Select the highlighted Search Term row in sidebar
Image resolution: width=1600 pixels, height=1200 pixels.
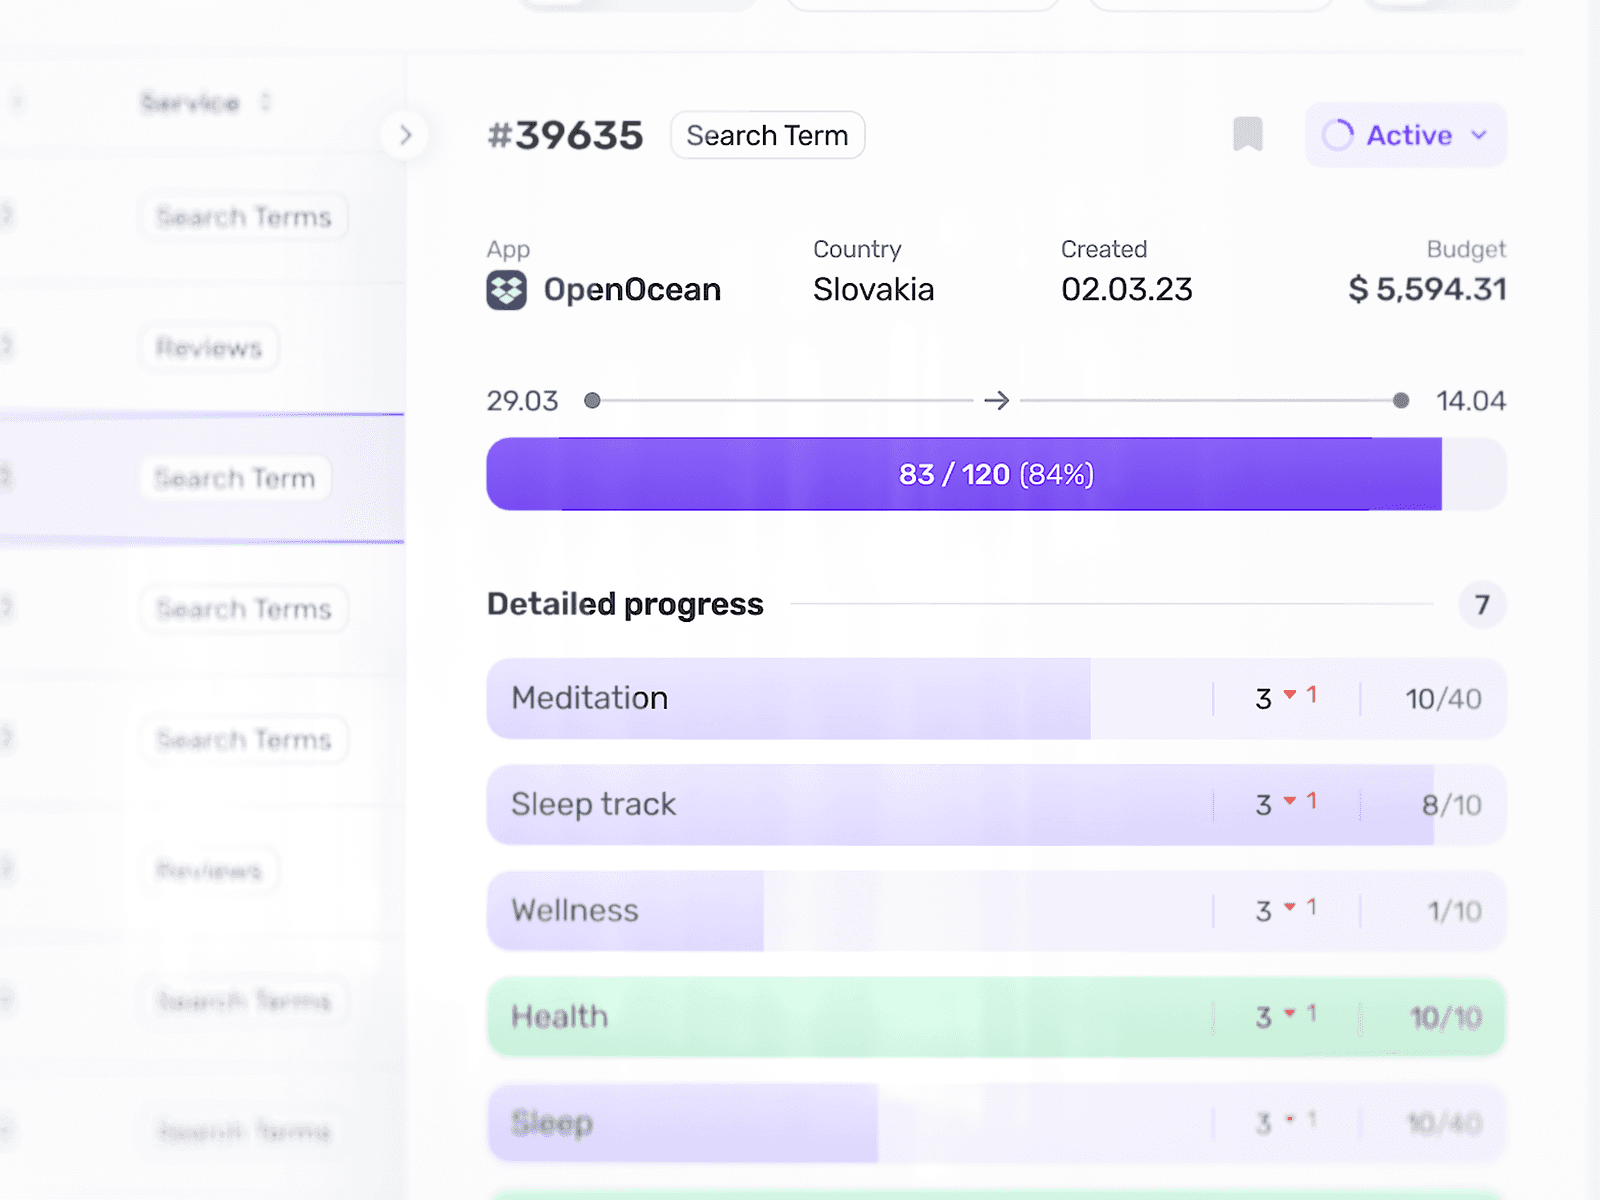(x=202, y=478)
